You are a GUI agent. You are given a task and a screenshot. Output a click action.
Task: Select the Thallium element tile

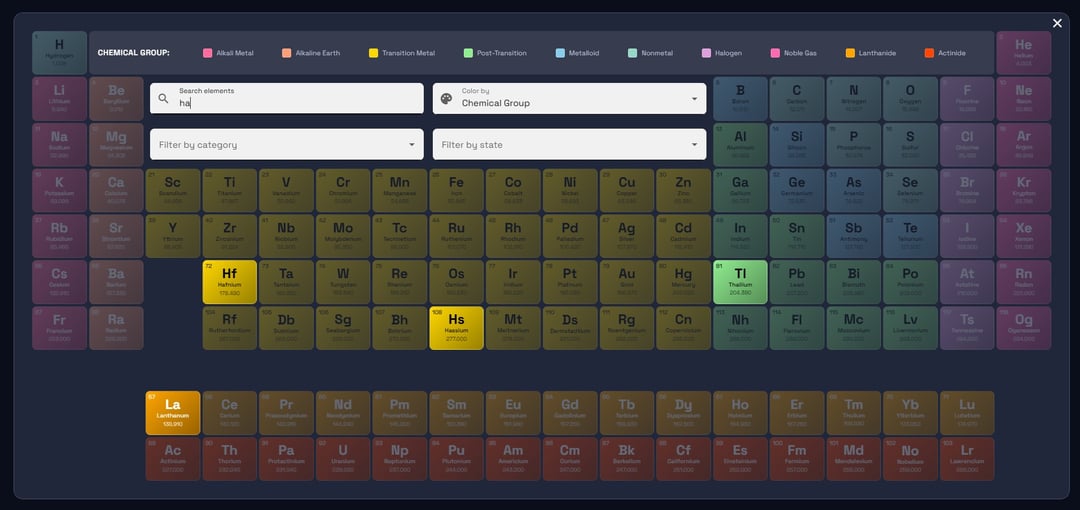click(x=740, y=282)
